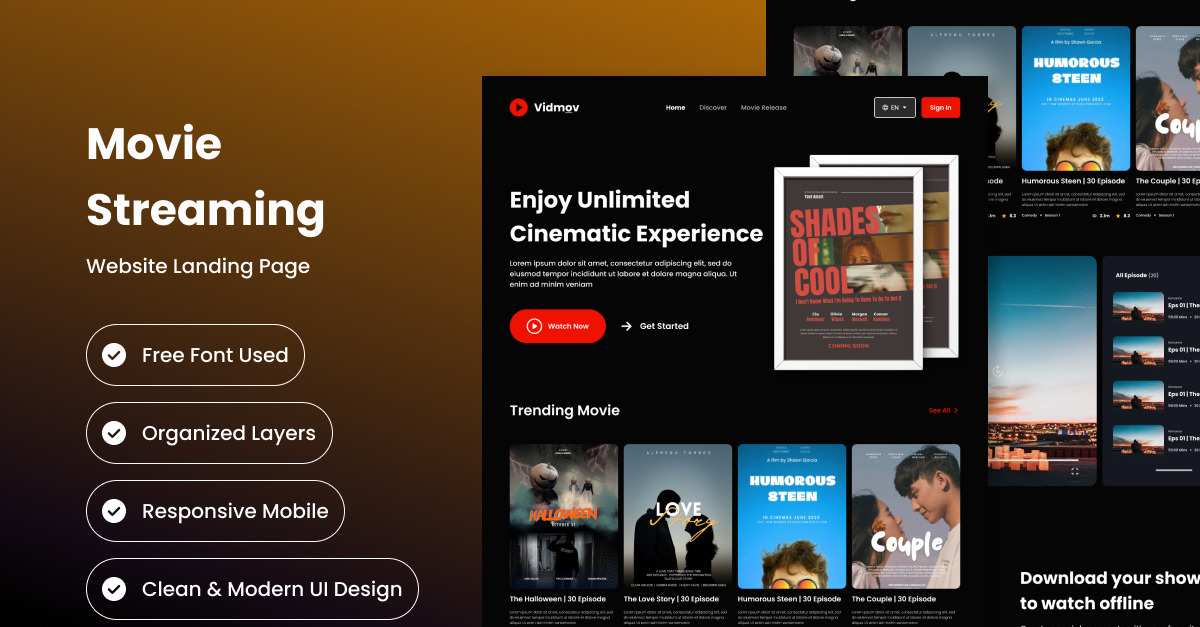Open the EN language dropdown

(895, 108)
